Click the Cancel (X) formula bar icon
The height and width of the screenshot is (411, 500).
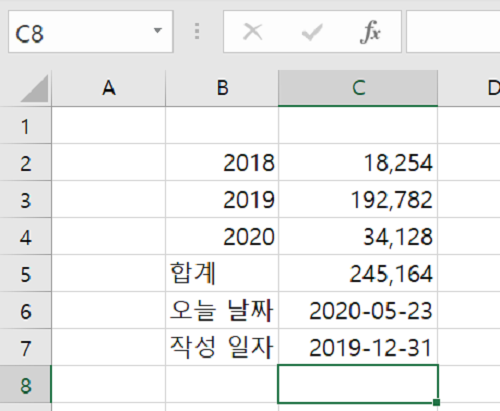point(252,32)
